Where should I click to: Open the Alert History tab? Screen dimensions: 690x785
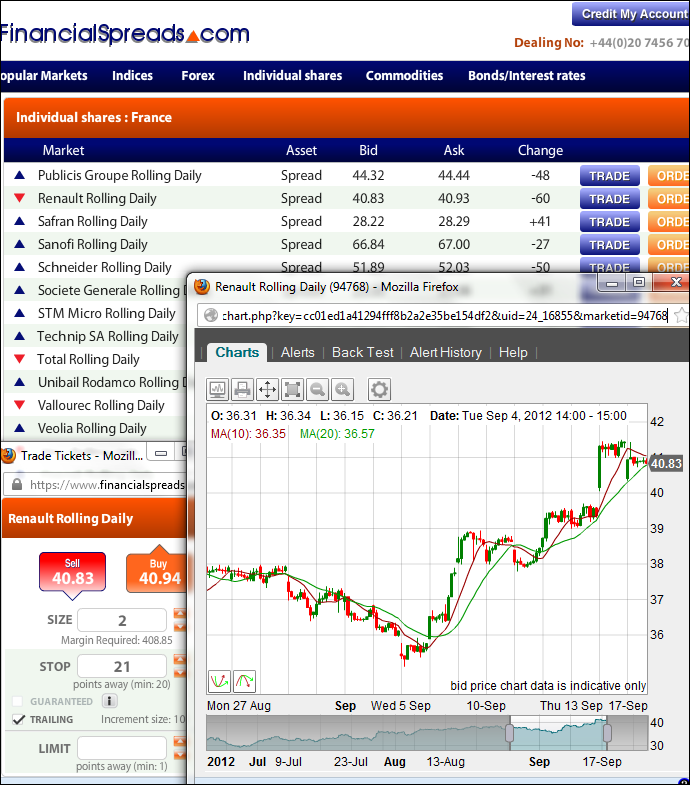(x=446, y=352)
